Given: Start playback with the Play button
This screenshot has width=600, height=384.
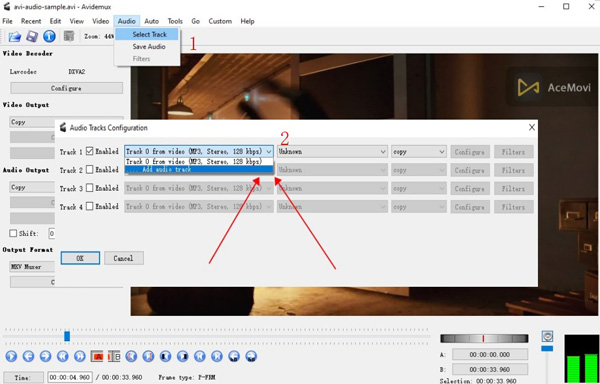Looking at the screenshot, I should 11,356.
